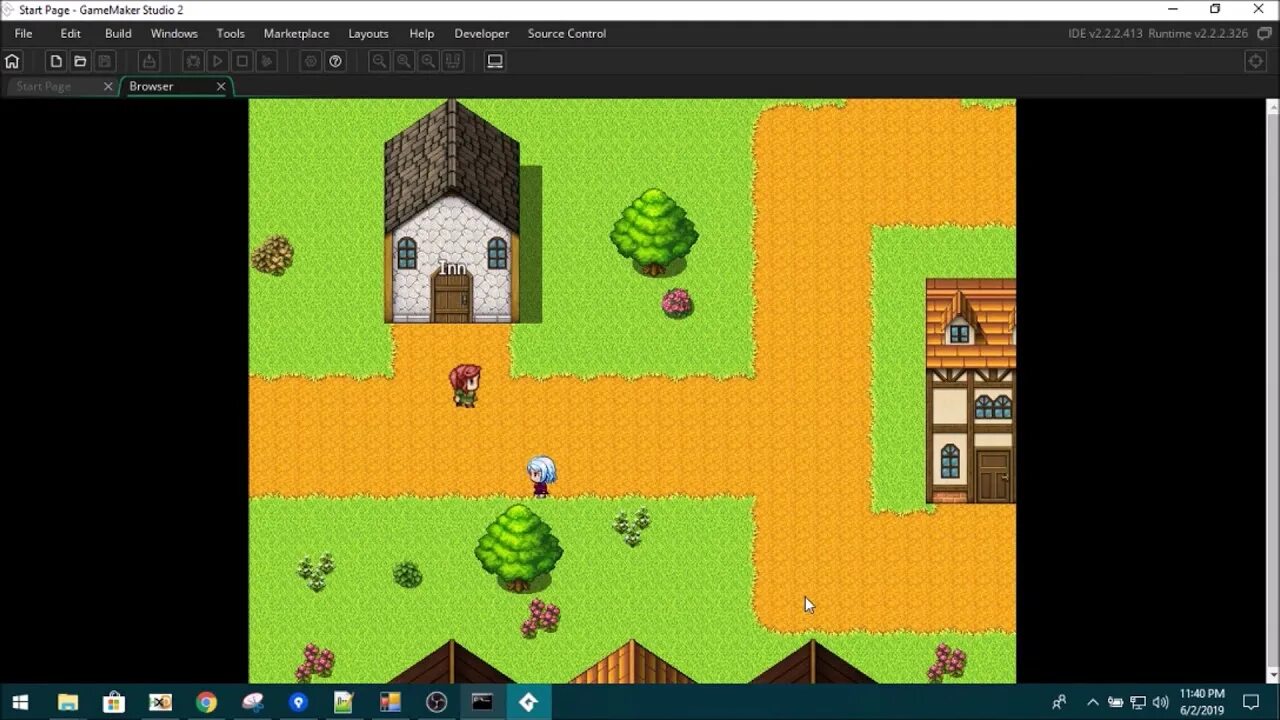The image size is (1280, 720).
Task: Click the laptop icon in the toolbar
Action: pyautogui.click(x=494, y=61)
